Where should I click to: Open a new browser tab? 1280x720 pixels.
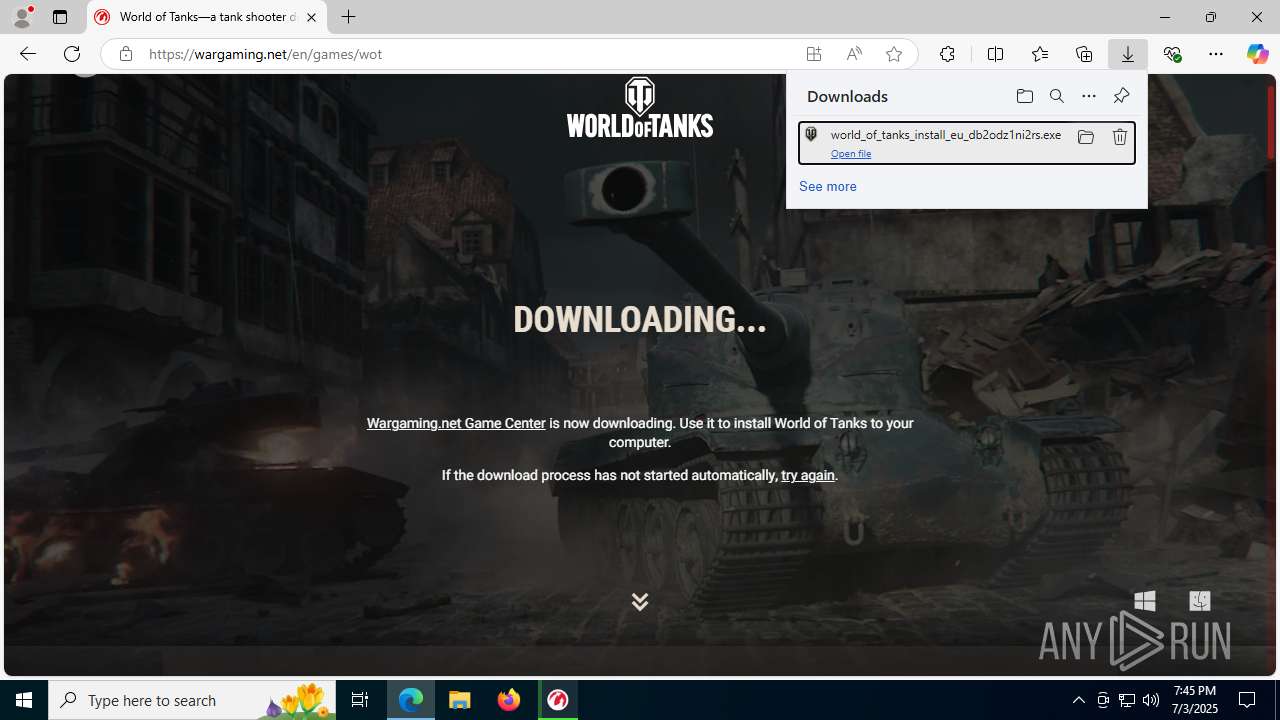[x=348, y=17]
